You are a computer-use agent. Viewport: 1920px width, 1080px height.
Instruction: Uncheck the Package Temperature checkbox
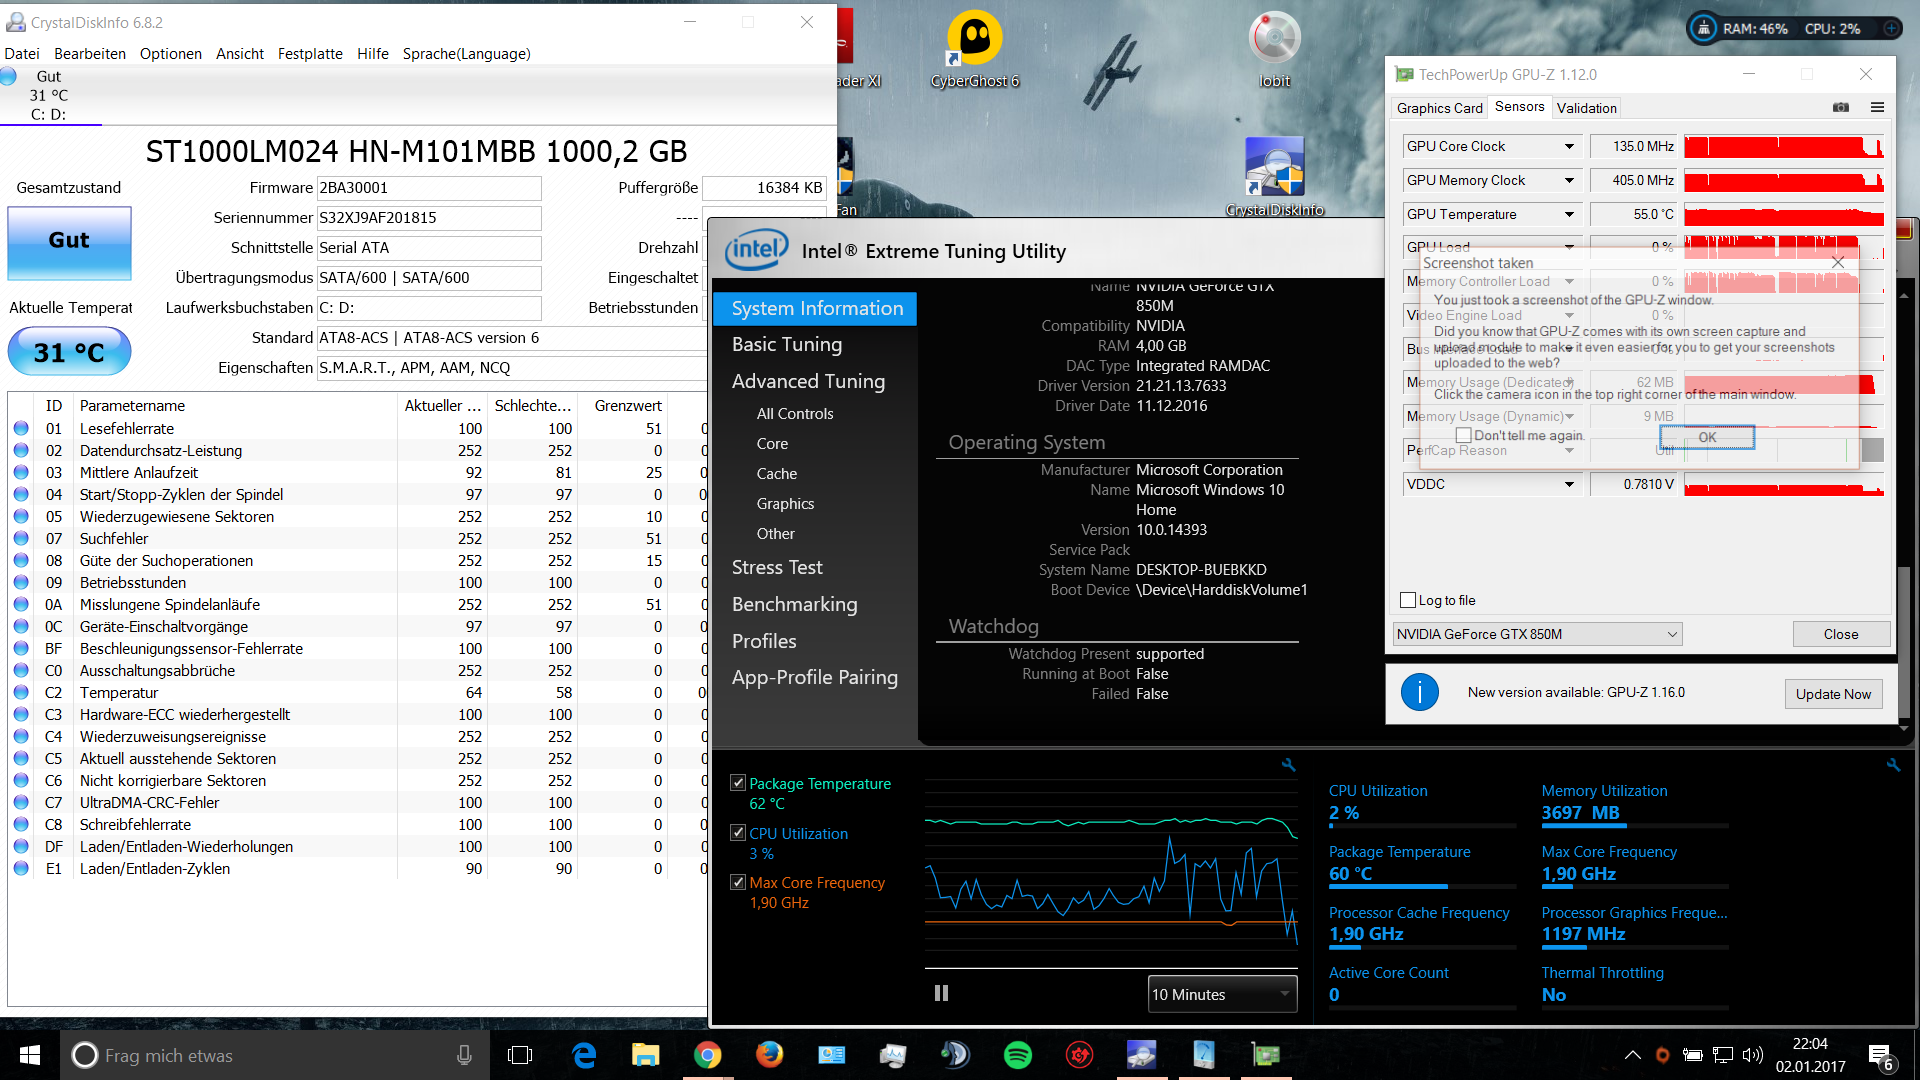coord(738,783)
